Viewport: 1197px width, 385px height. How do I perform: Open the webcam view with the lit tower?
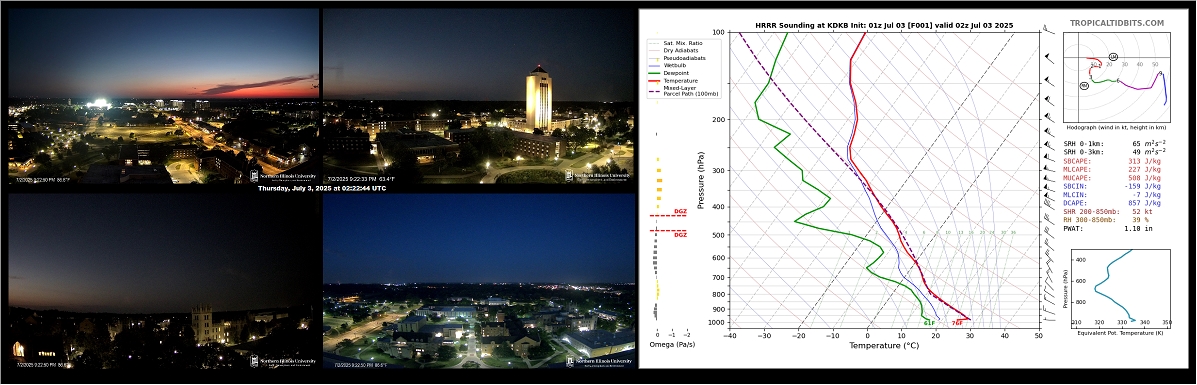click(x=478, y=96)
